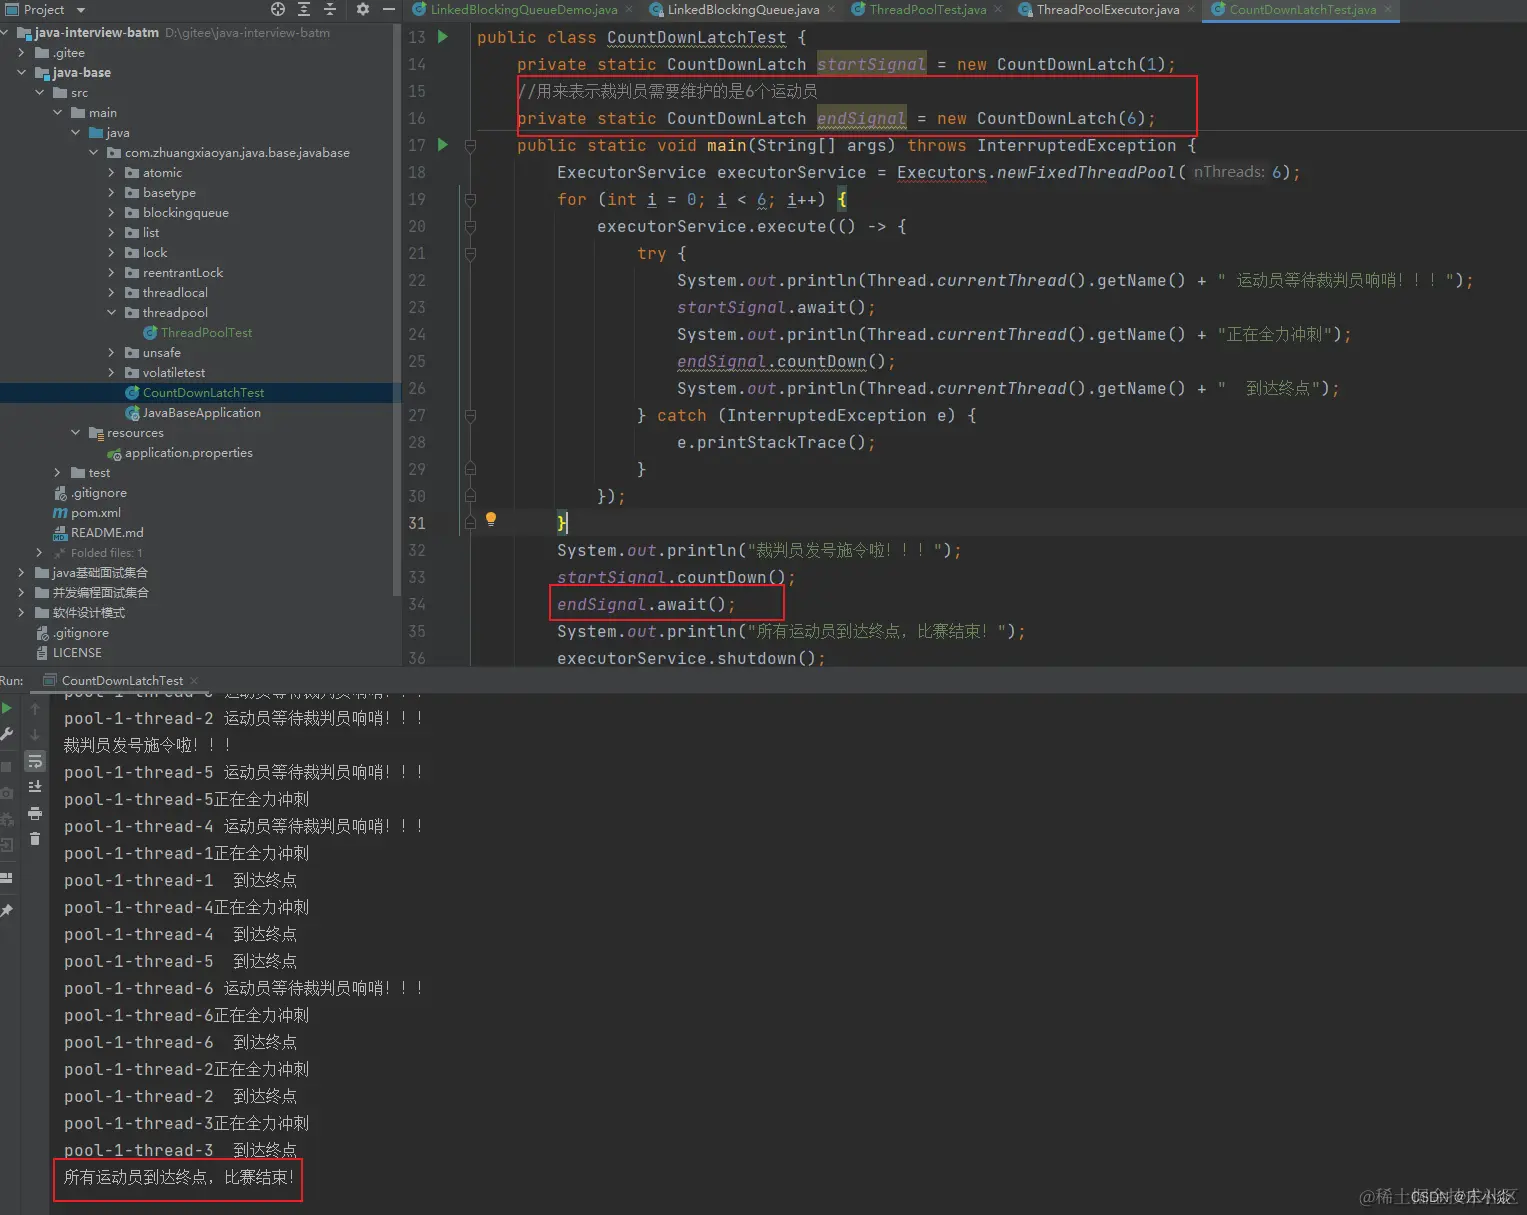Click the JavaBaseApplication class icon in tree
Image resolution: width=1527 pixels, height=1215 pixels.
click(x=132, y=413)
